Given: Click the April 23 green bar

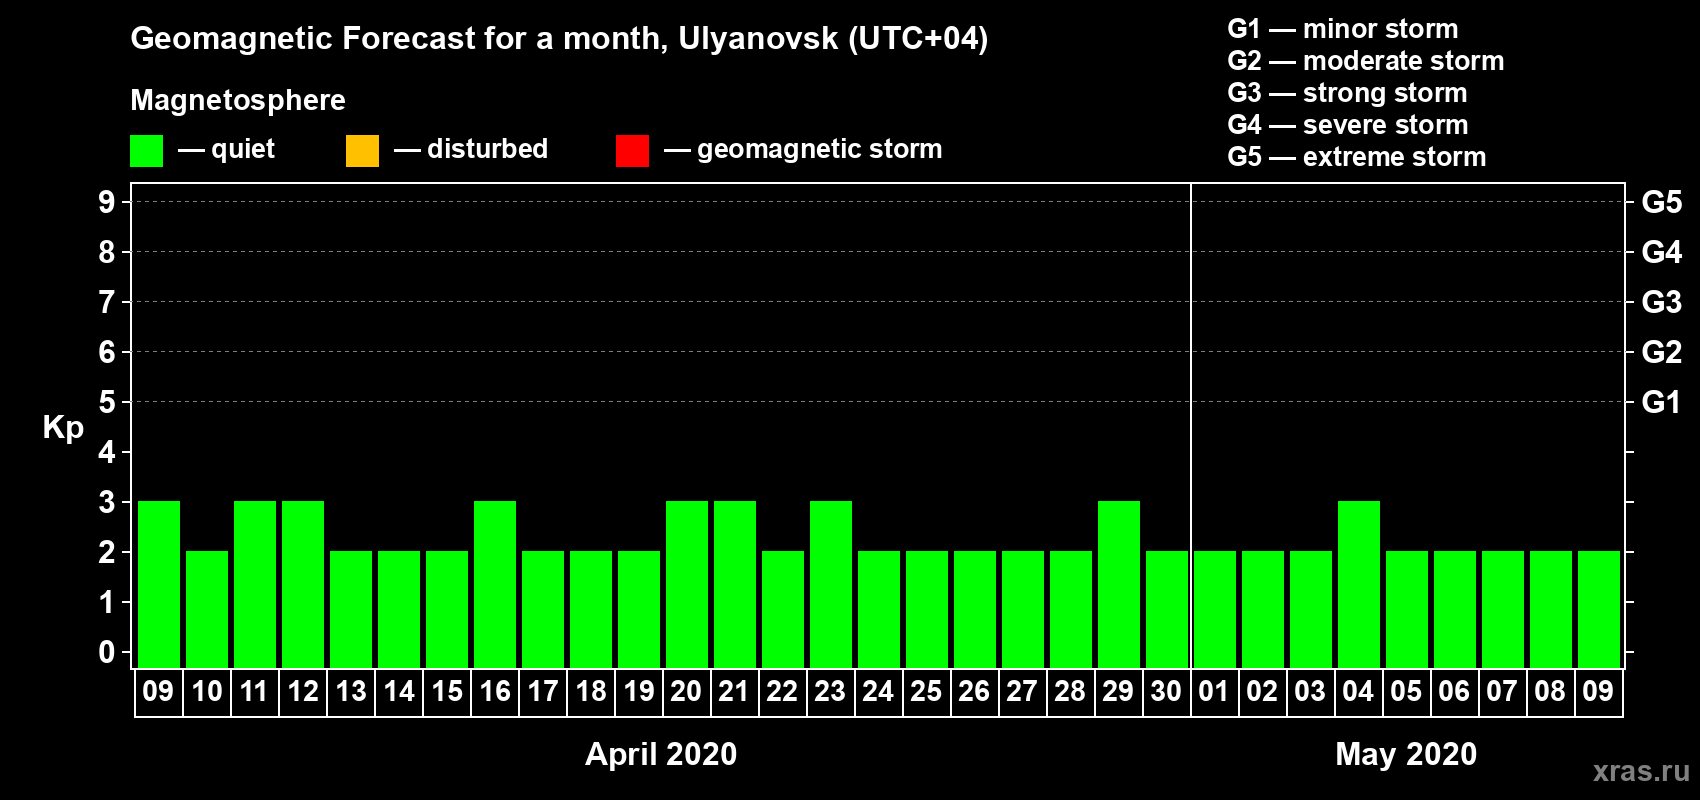Looking at the screenshot, I should pyautogui.click(x=831, y=584).
